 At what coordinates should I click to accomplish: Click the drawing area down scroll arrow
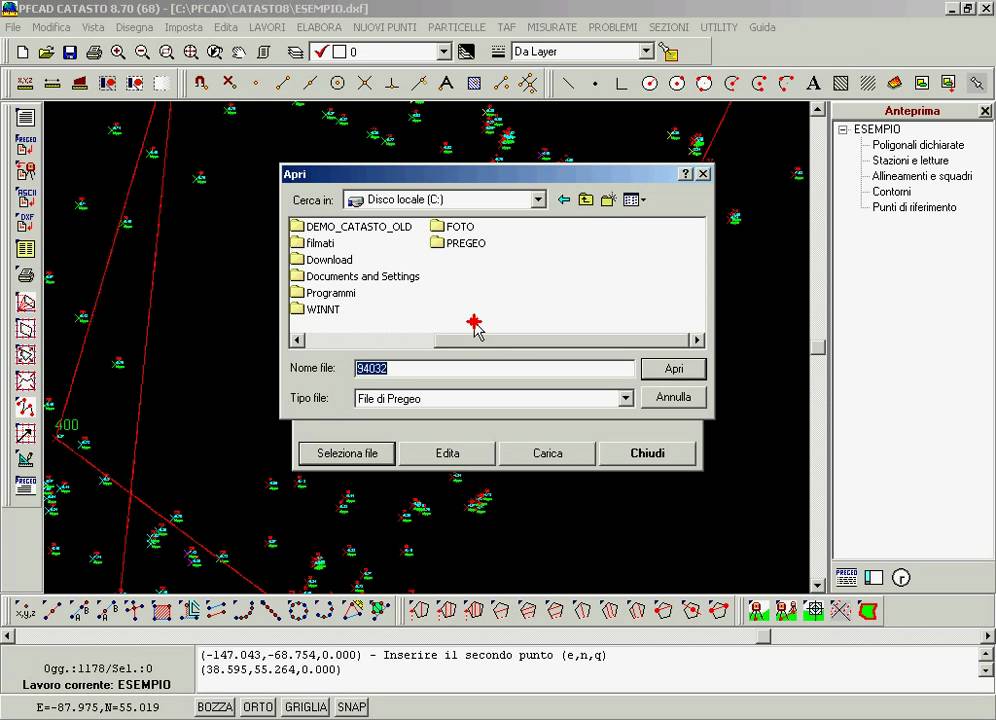coord(818,585)
